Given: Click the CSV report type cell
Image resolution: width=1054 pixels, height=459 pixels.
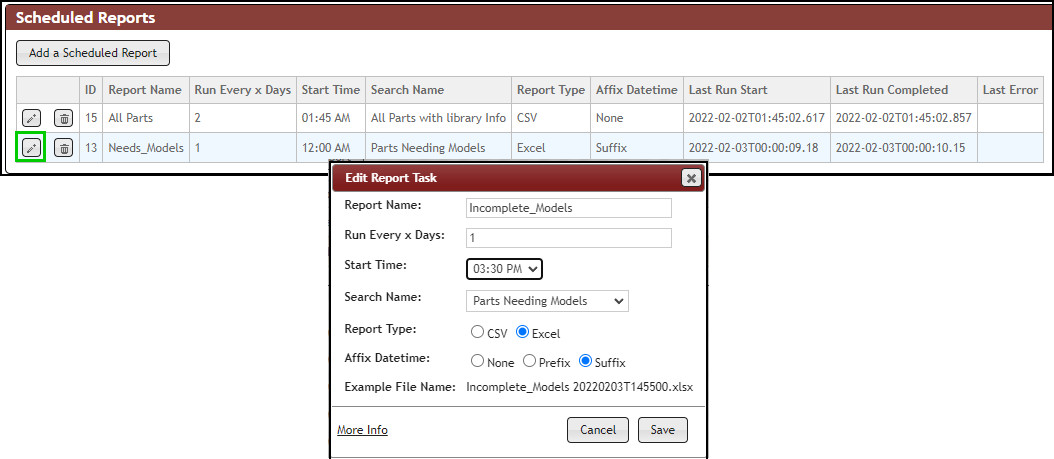Looking at the screenshot, I should click(551, 118).
